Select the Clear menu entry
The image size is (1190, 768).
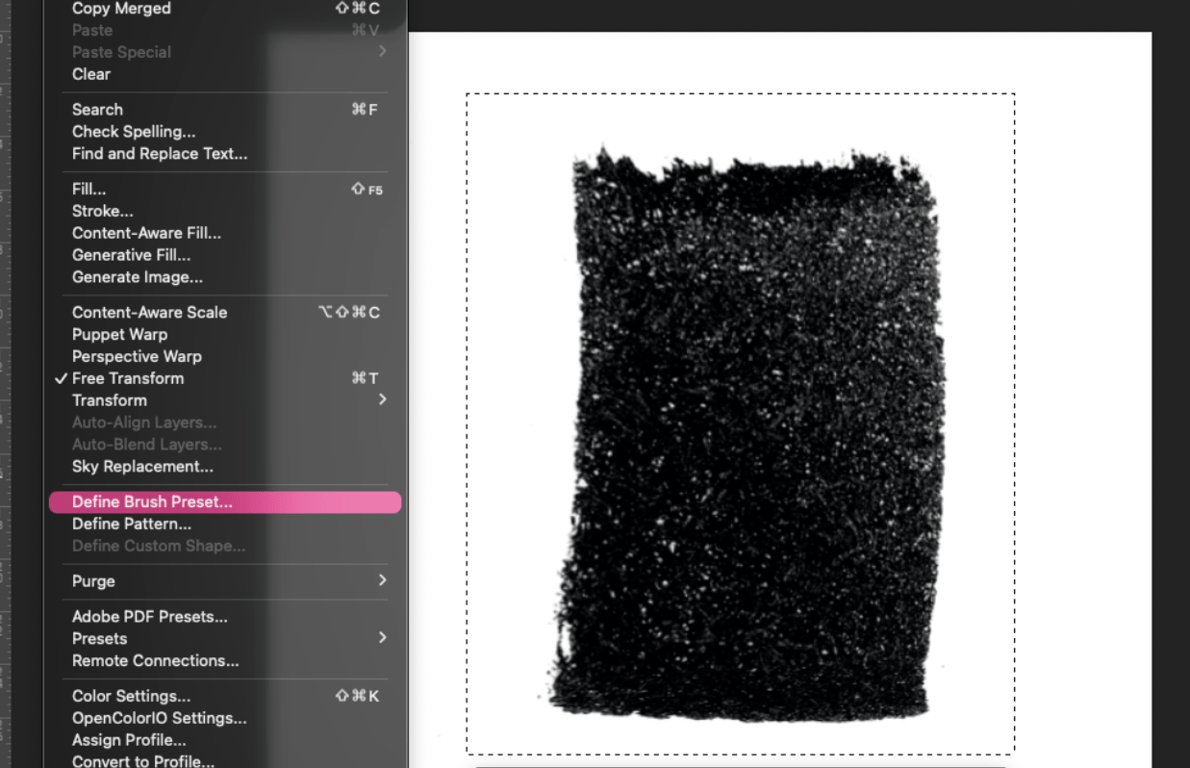point(225,74)
